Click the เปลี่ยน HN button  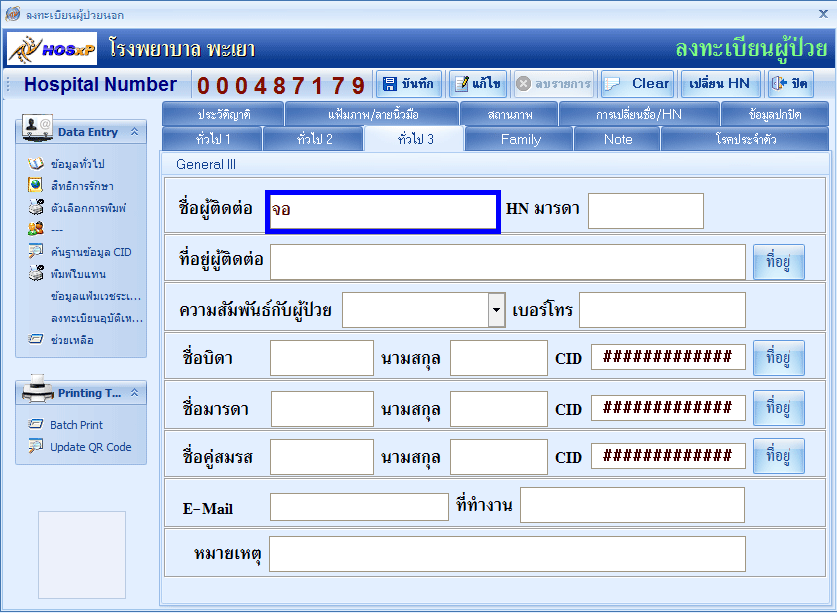click(720, 84)
